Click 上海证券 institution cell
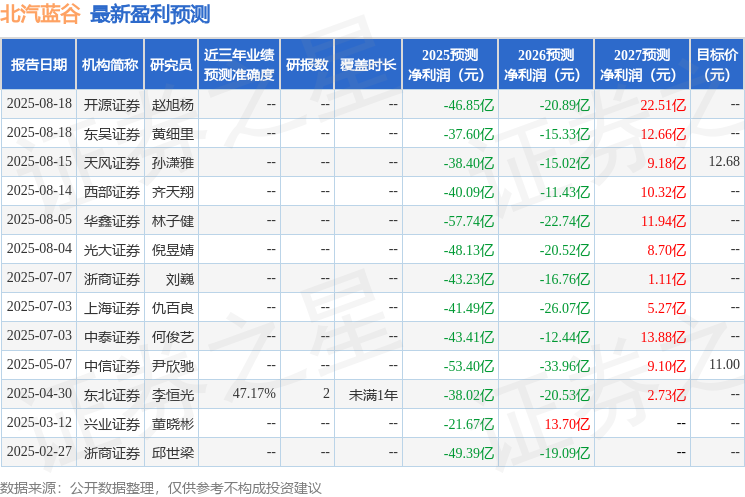The height and width of the screenshot is (497, 745). point(112,308)
